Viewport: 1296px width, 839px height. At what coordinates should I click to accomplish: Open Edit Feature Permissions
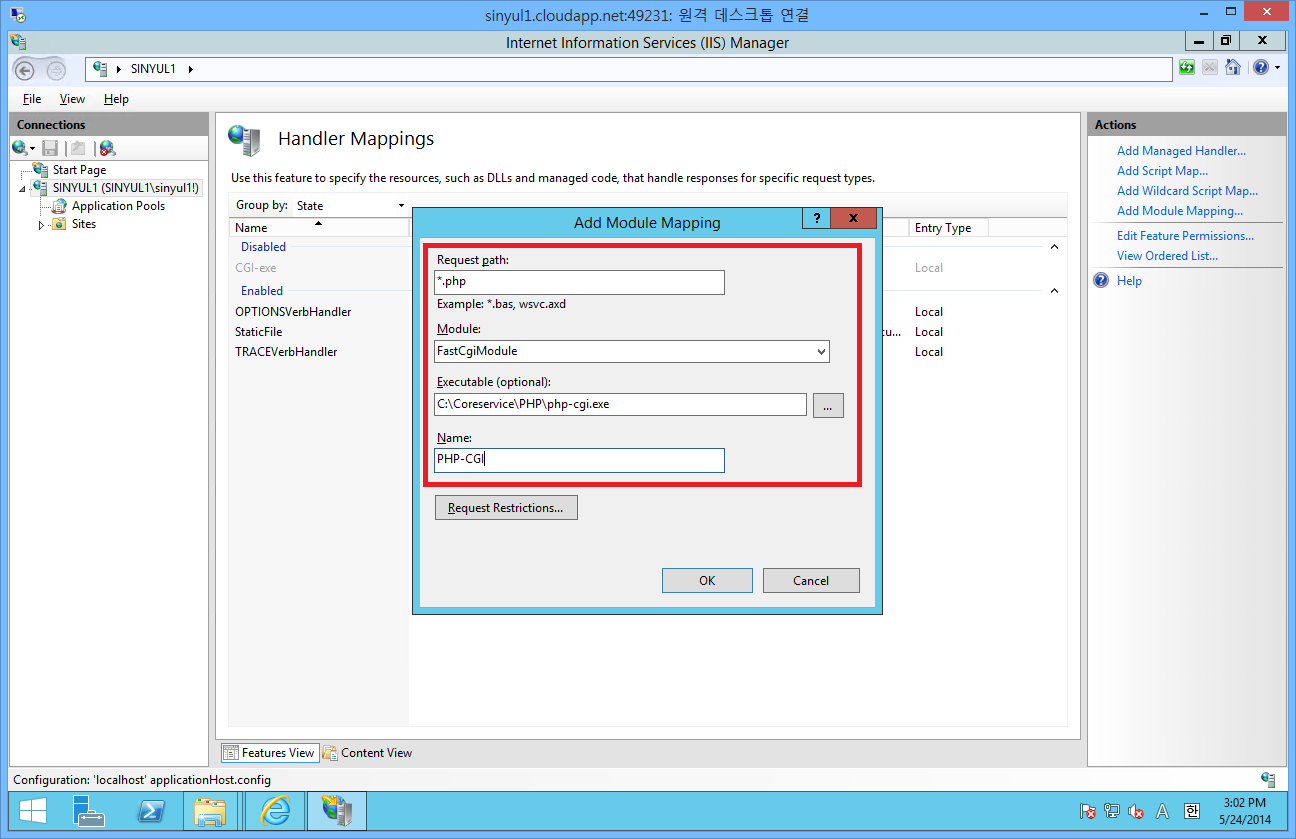(1185, 236)
